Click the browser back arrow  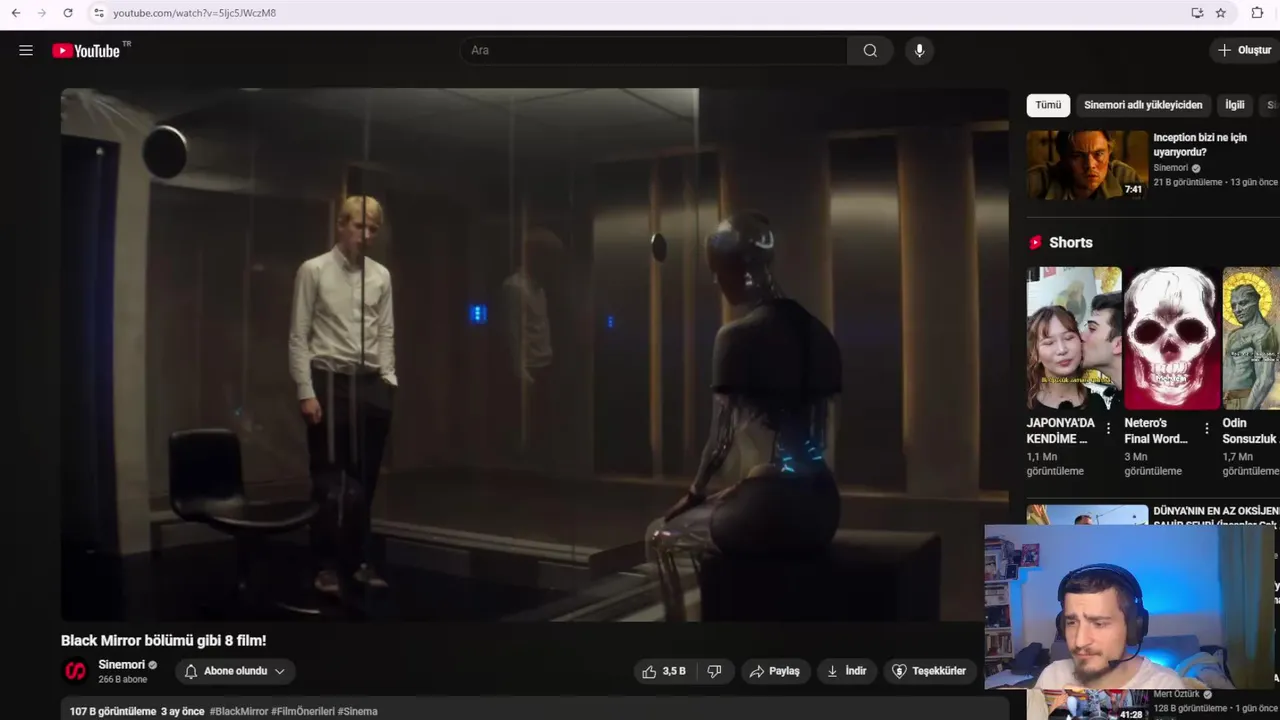pos(15,13)
